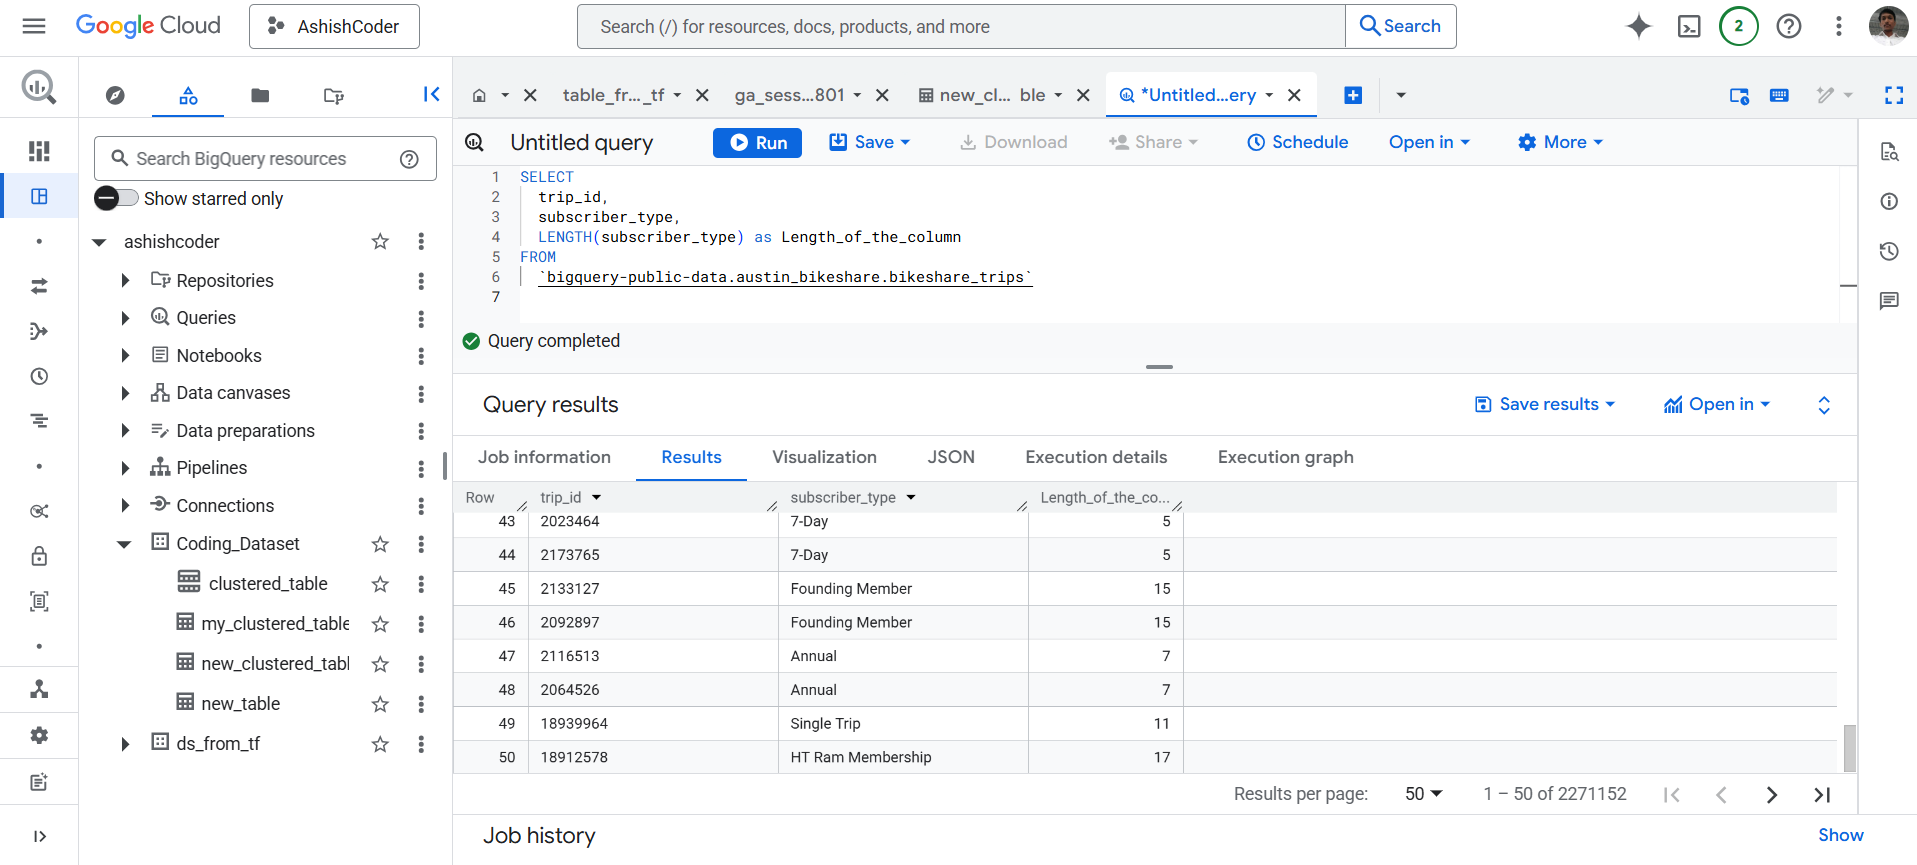Open the help question mark icon
The width and height of the screenshot is (1917, 865).
click(1789, 26)
